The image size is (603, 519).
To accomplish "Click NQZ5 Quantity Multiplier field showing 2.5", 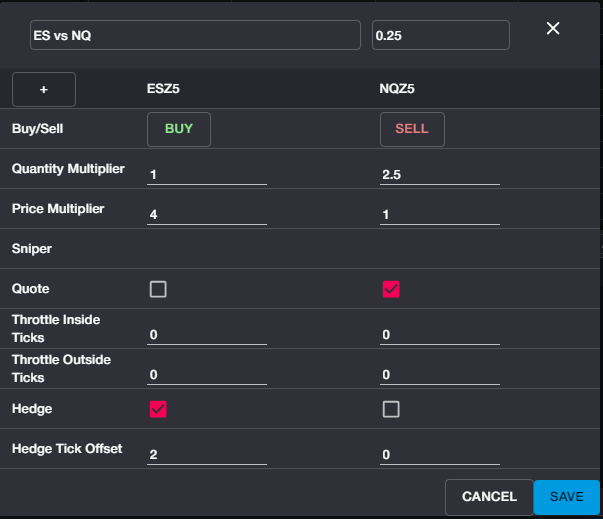I will pos(440,175).
